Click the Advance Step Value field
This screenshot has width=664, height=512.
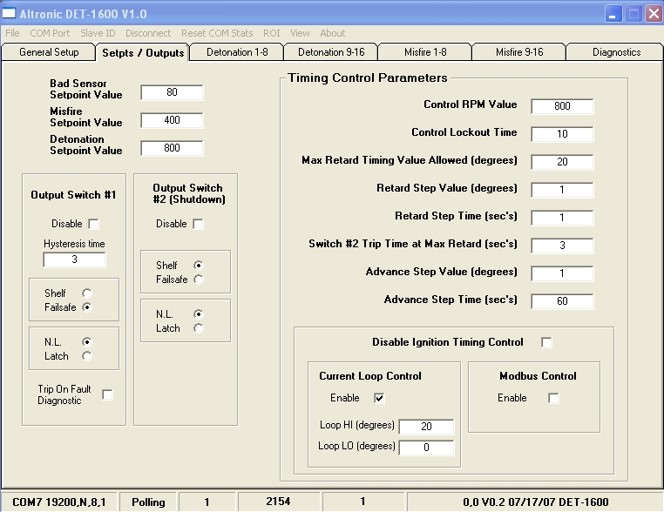click(562, 274)
